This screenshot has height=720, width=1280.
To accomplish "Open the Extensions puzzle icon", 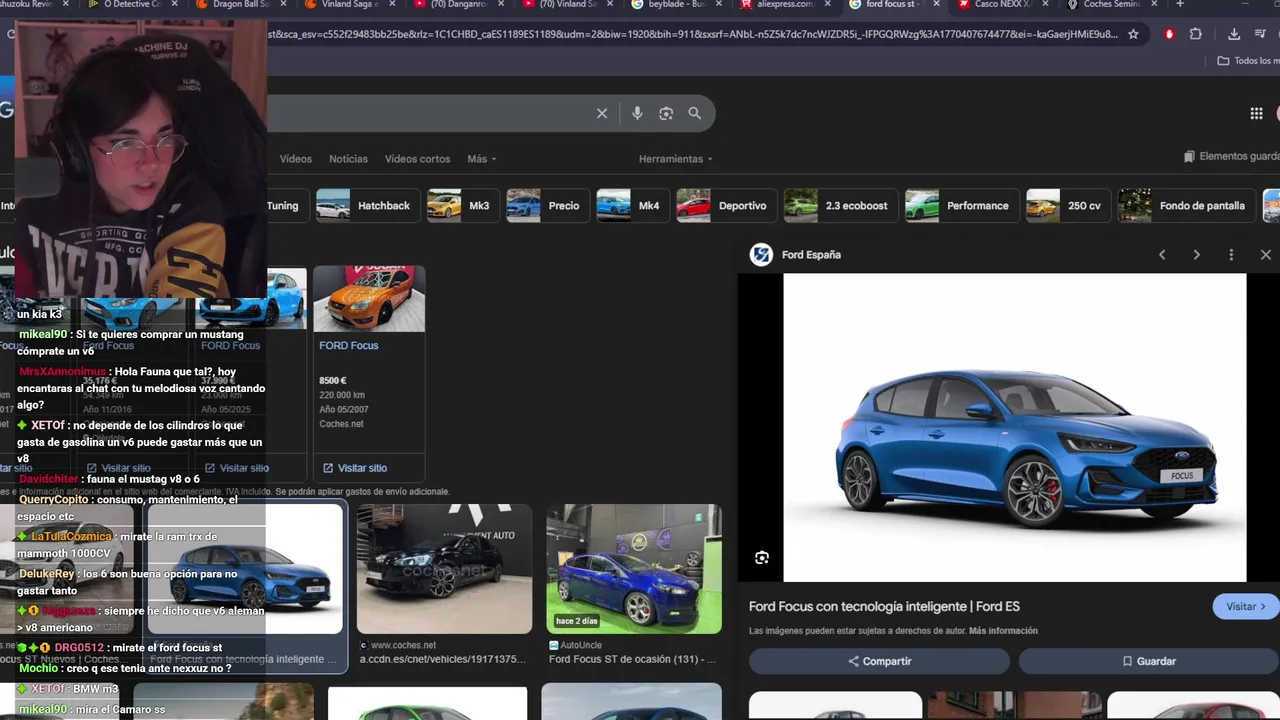I will (1195, 34).
